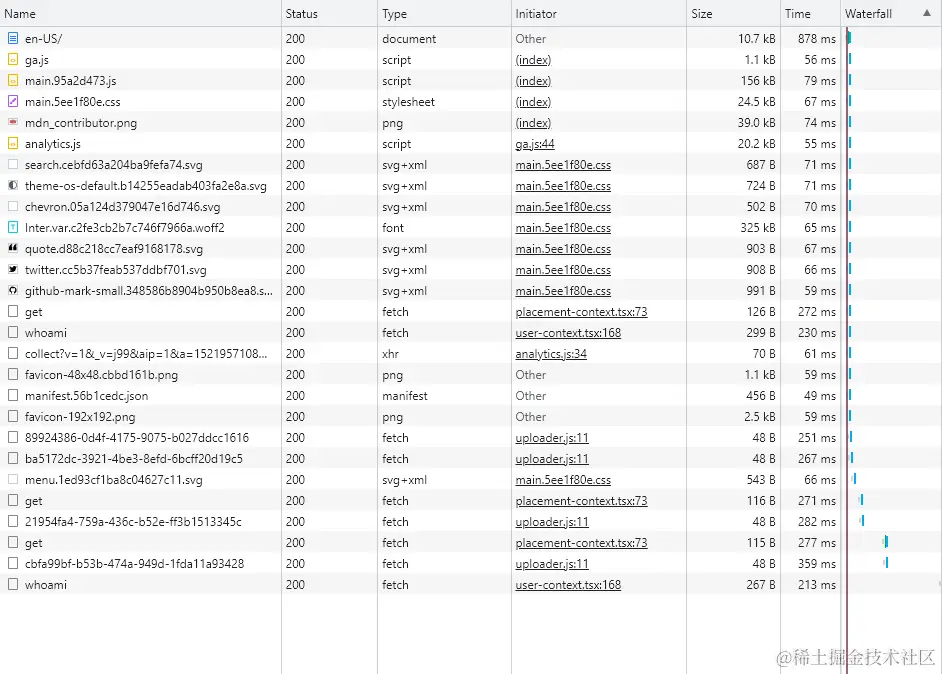This screenshot has height=674, width=942.
Task: Select the favicon-192x192.png request name
Action: [x=80, y=416]
